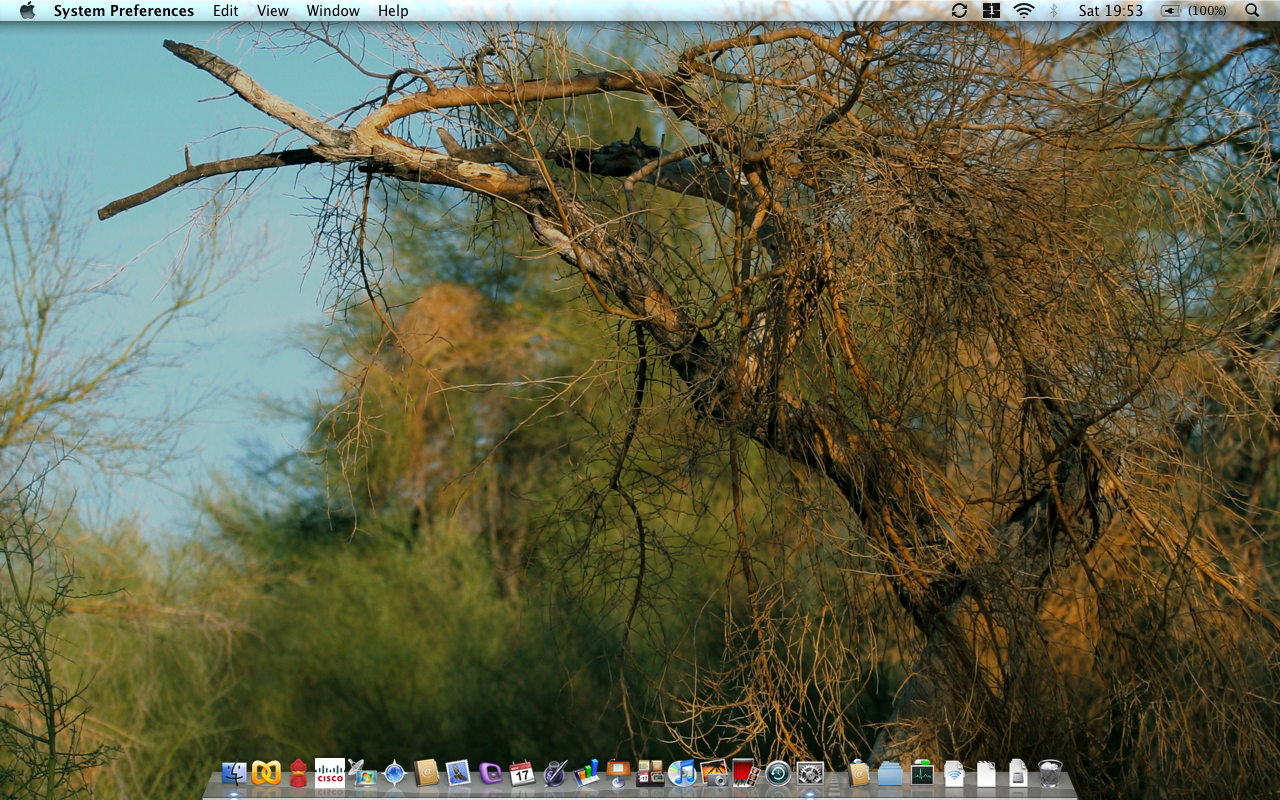Launch the blue compass globe app
The height and width of the screenshot is (800, 1280).
point(394,773)
